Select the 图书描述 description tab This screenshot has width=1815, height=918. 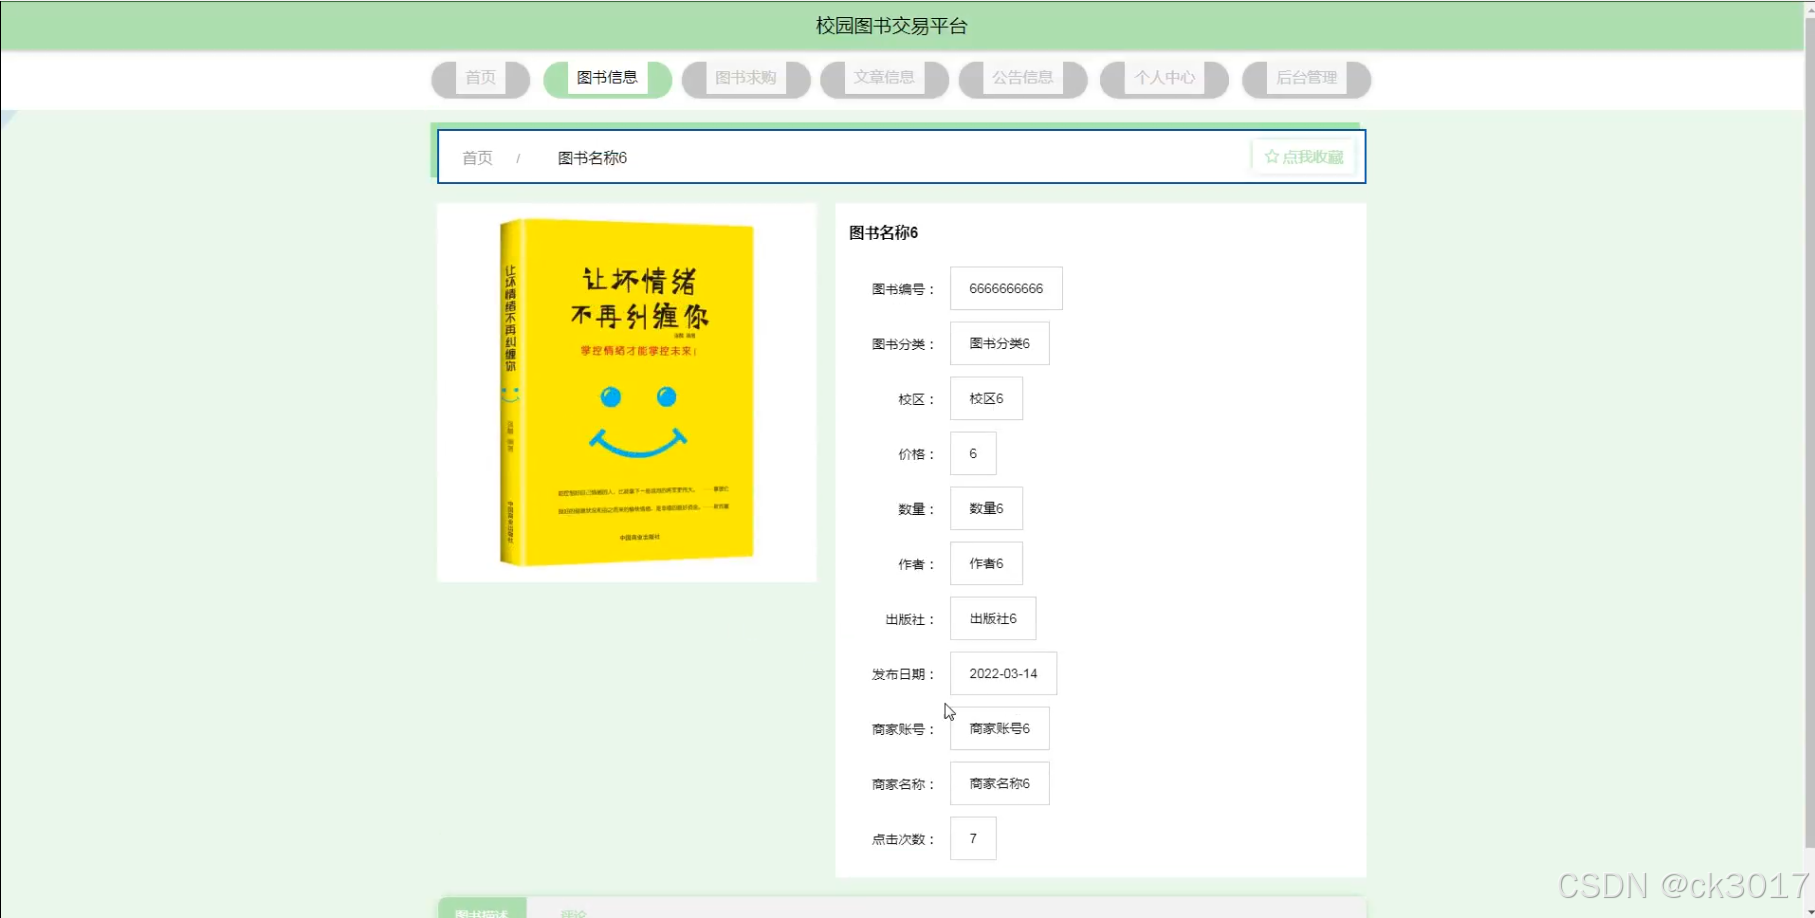pyautogui.click(x=481, y=910)
